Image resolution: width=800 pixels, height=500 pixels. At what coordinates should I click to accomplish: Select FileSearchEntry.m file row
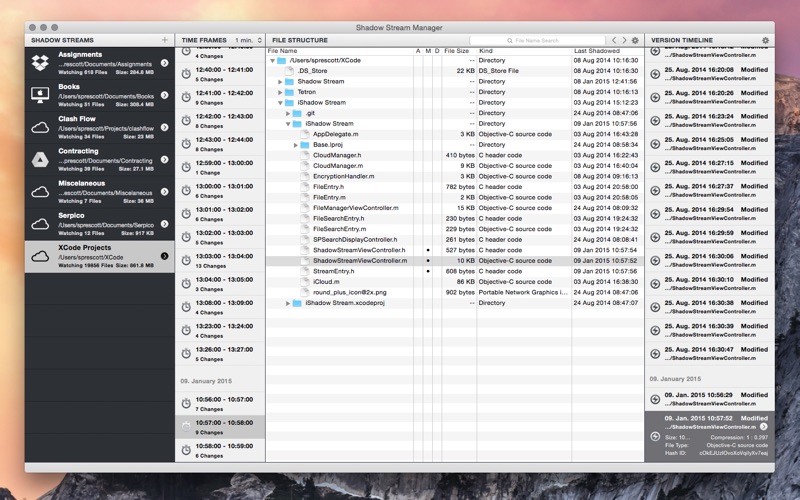point(455,229)
